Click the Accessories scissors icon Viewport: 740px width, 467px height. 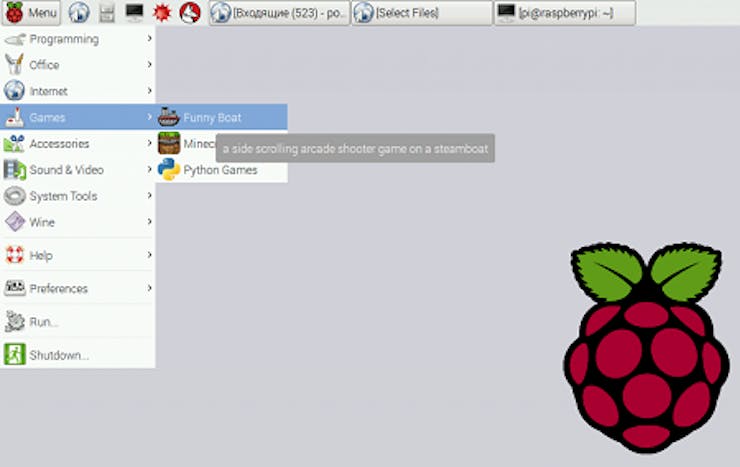pyautogui.click(x=14, y=143)
